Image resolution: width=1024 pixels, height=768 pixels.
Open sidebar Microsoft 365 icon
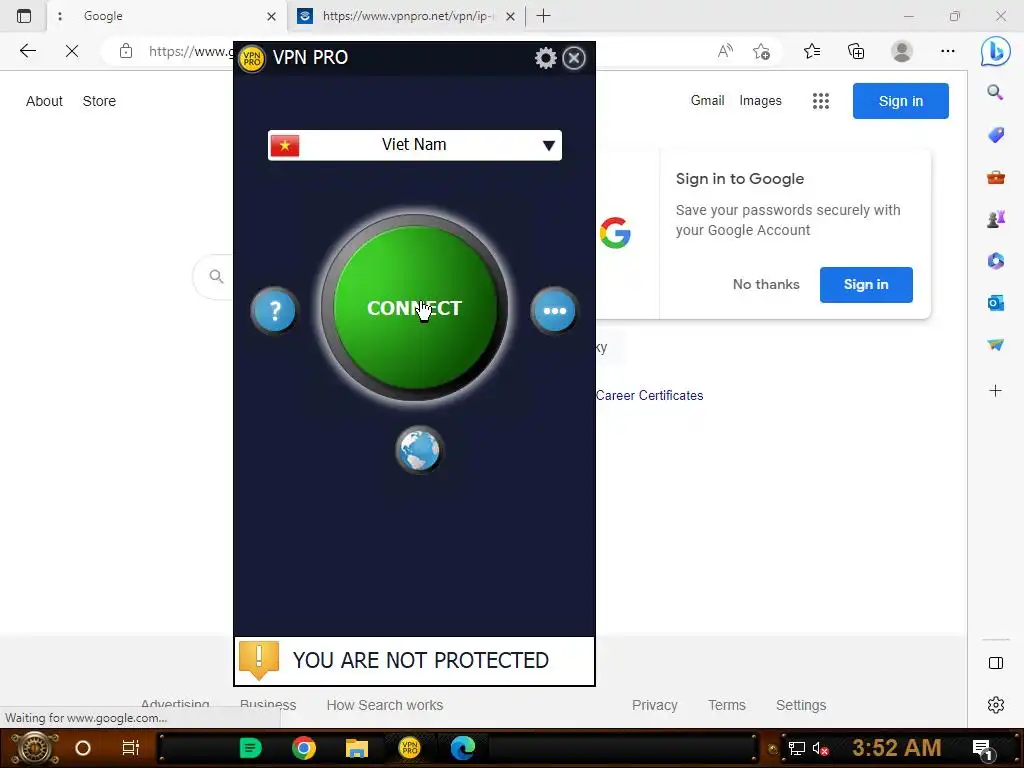click(x=995, y=261)
